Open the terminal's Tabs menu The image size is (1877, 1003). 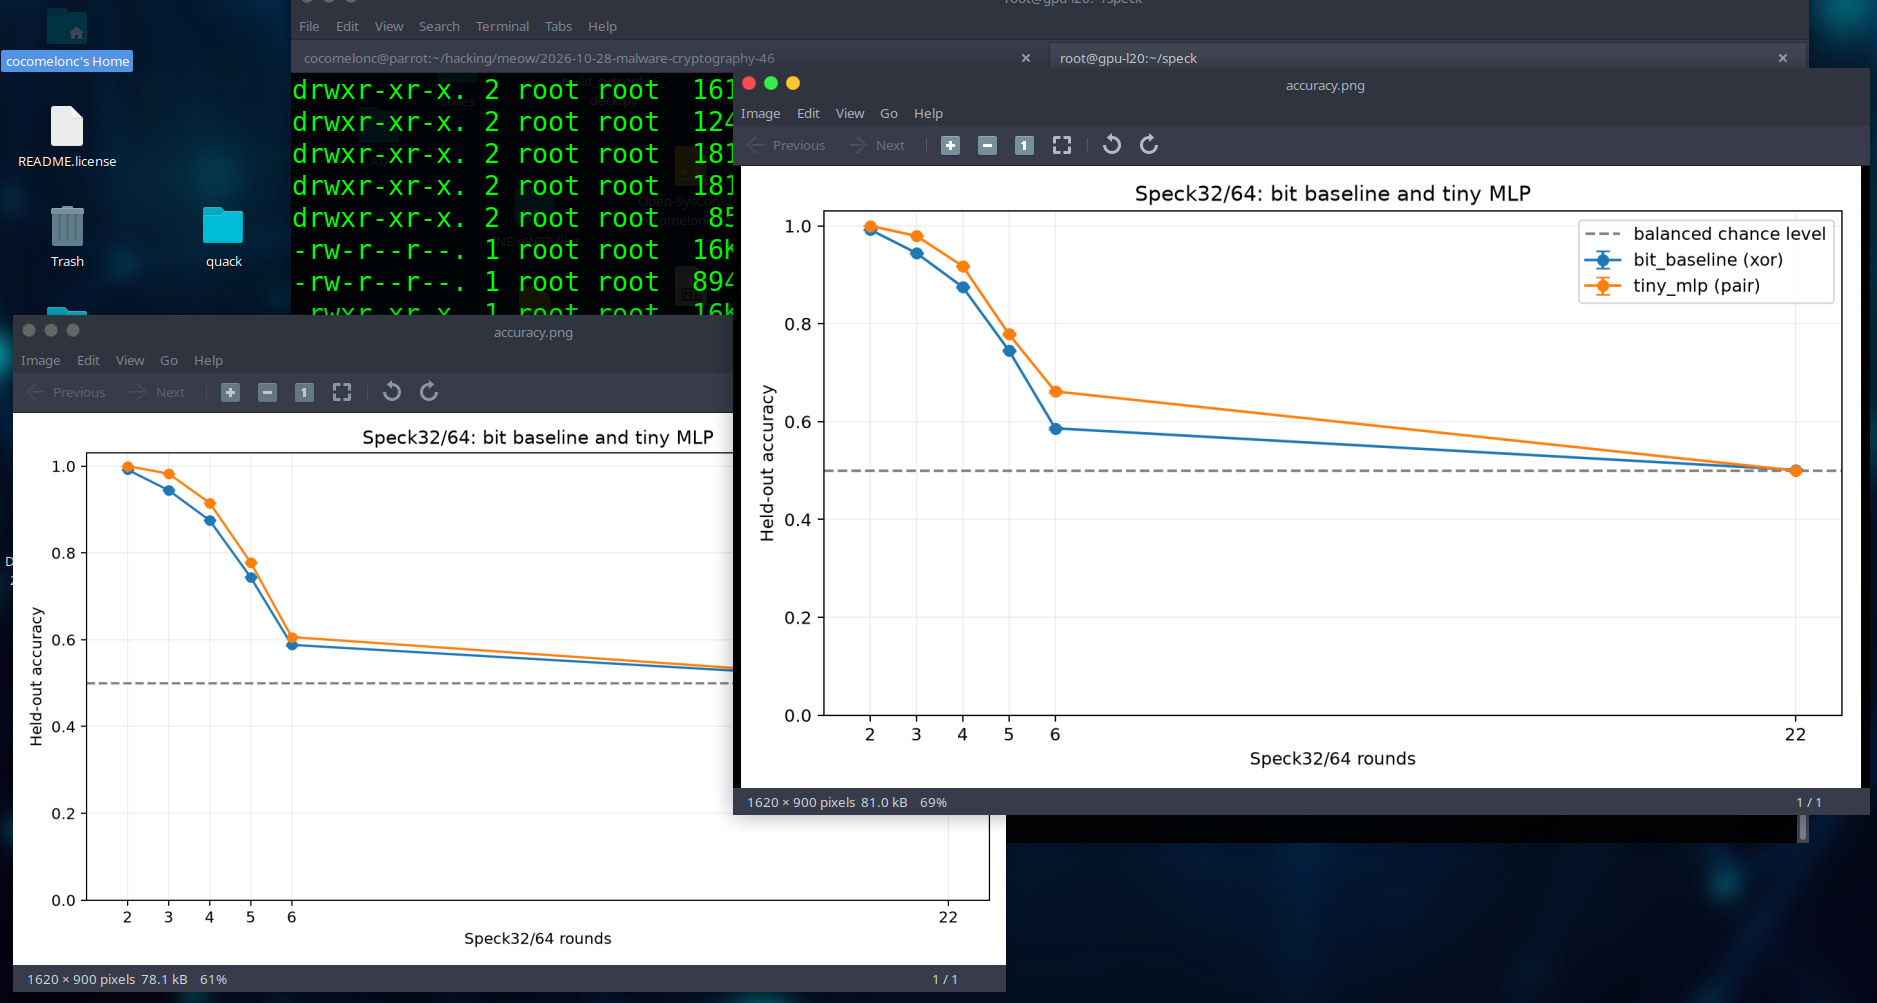(558, 27)
